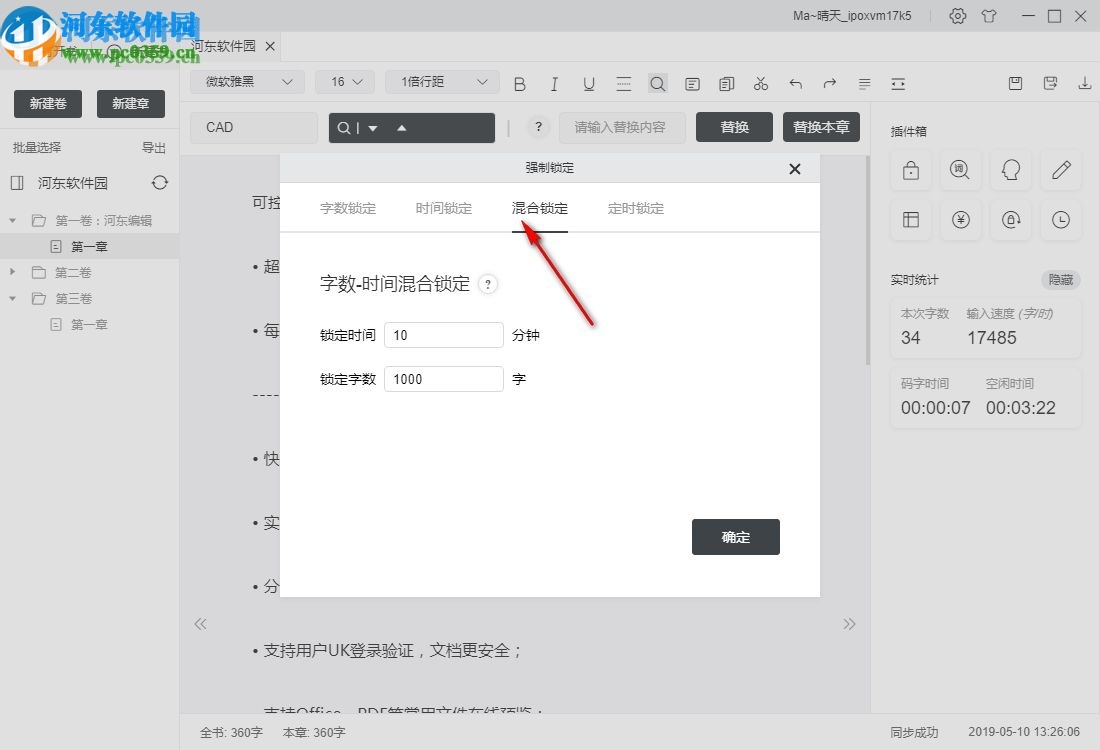Select the pencil editing plugin icon

pyautogui.click(x=1060, y=170)
